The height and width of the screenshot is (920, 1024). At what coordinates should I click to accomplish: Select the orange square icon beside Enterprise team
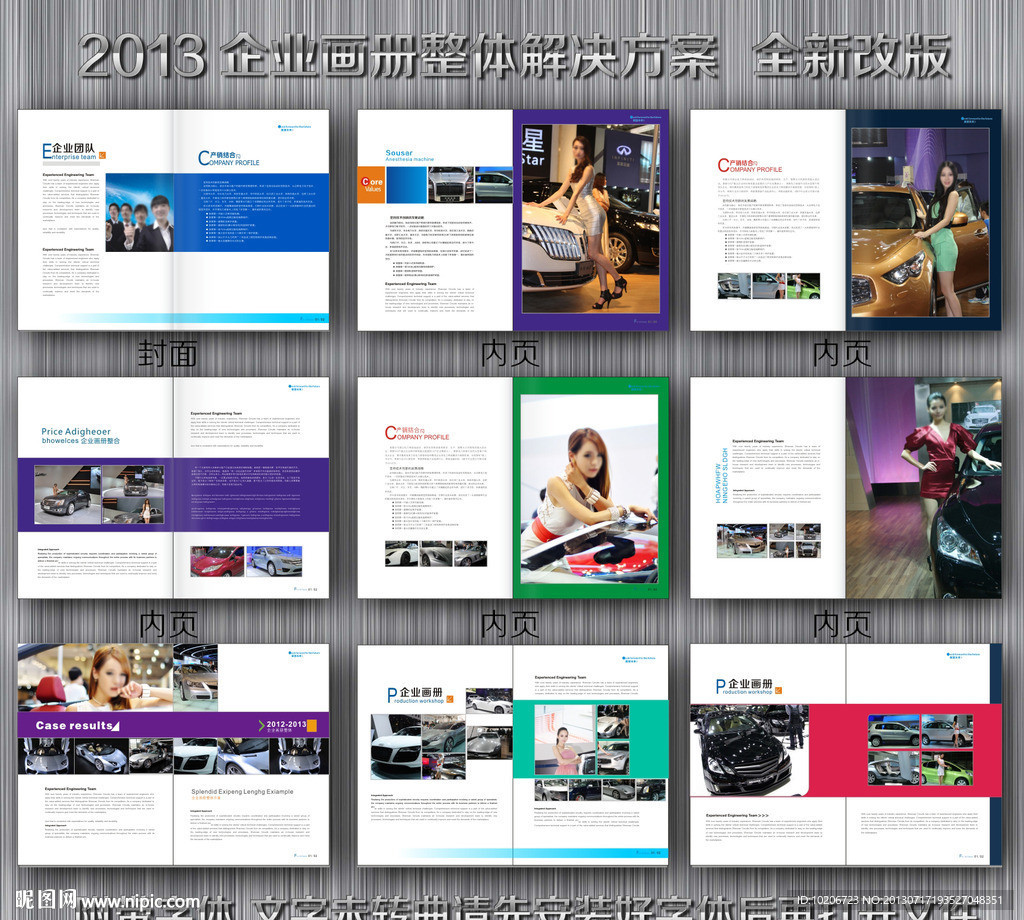[102, 155]
